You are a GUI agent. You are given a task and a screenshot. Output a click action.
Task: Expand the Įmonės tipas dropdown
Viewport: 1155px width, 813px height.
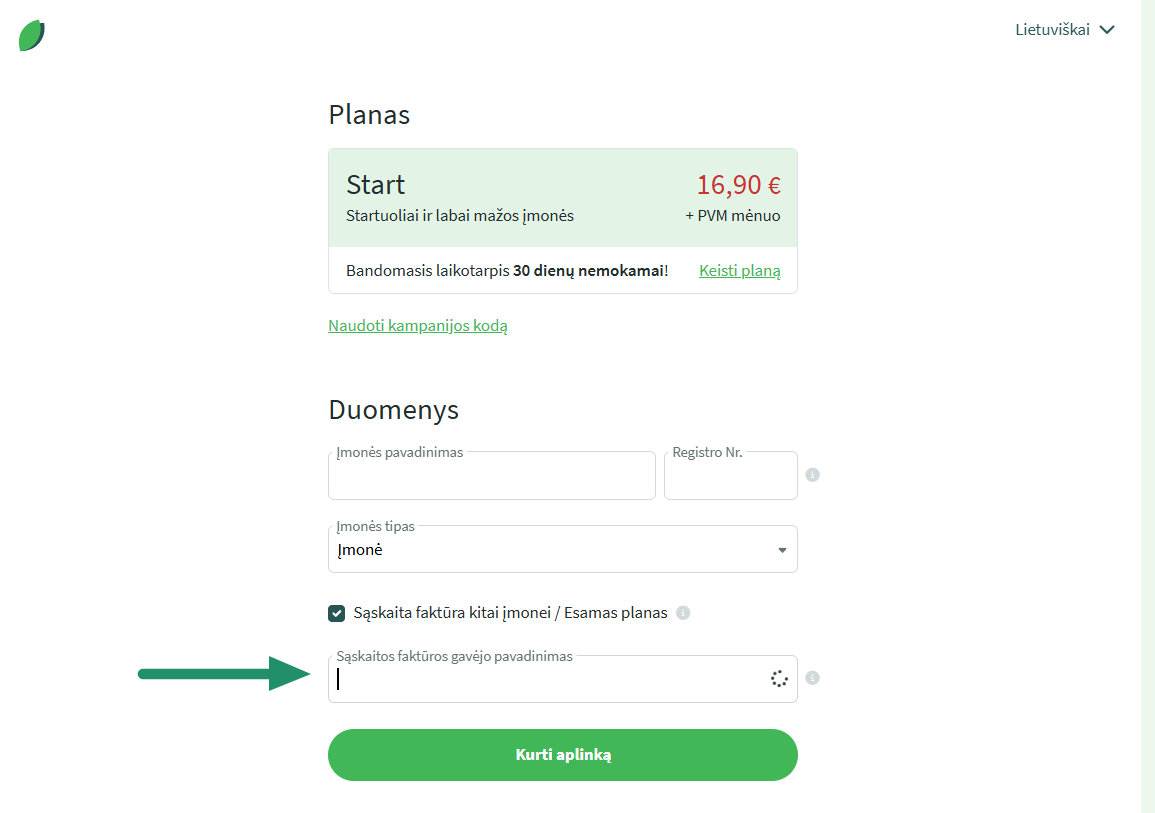[x=563, y=549]
